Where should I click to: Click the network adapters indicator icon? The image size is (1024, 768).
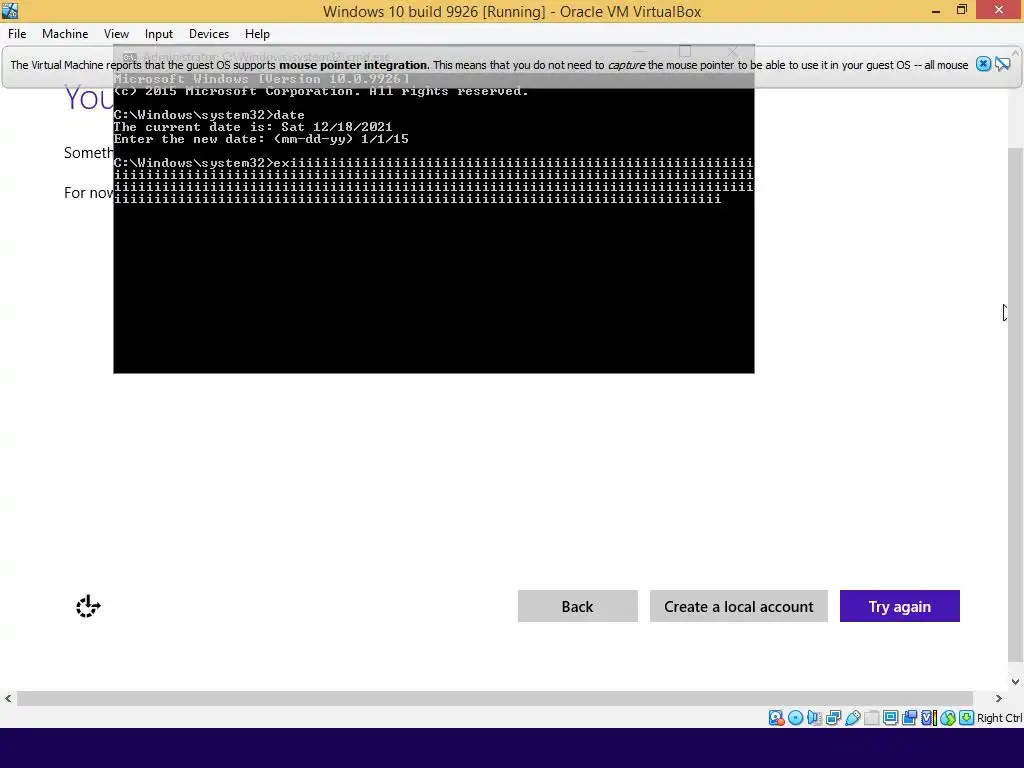coord(833,718)
